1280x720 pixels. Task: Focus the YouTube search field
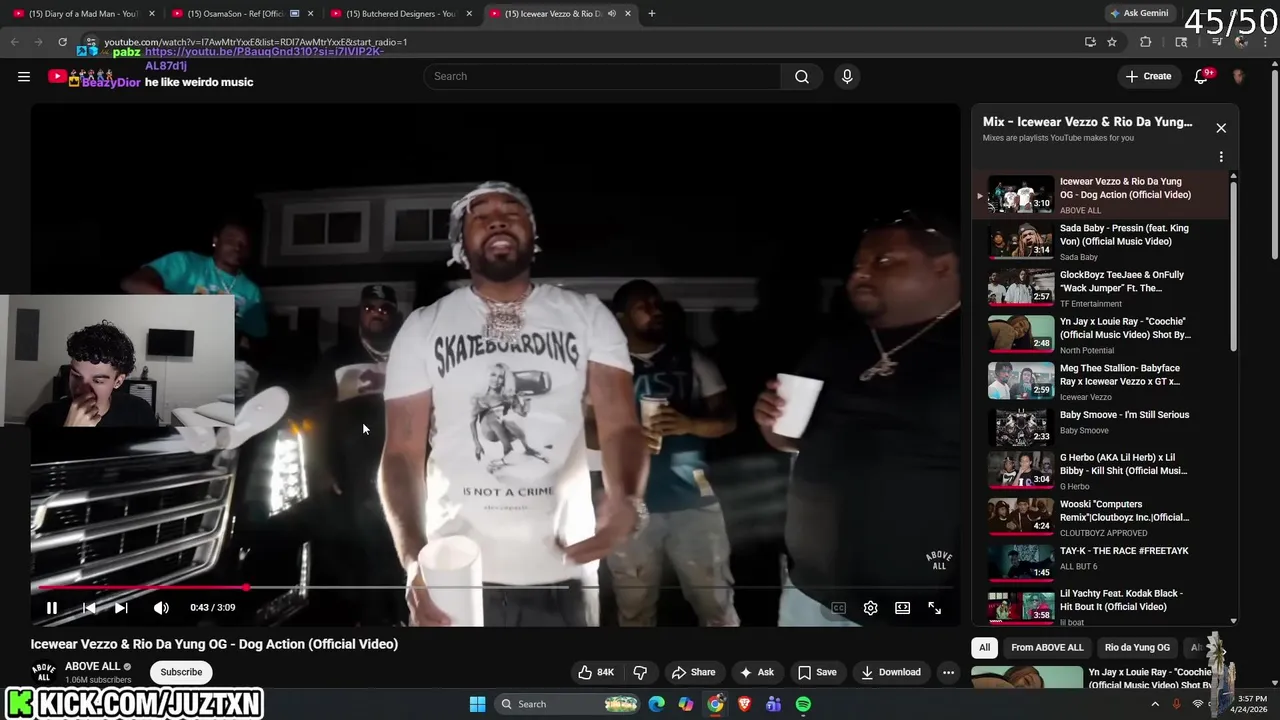(x=603, y=76)
